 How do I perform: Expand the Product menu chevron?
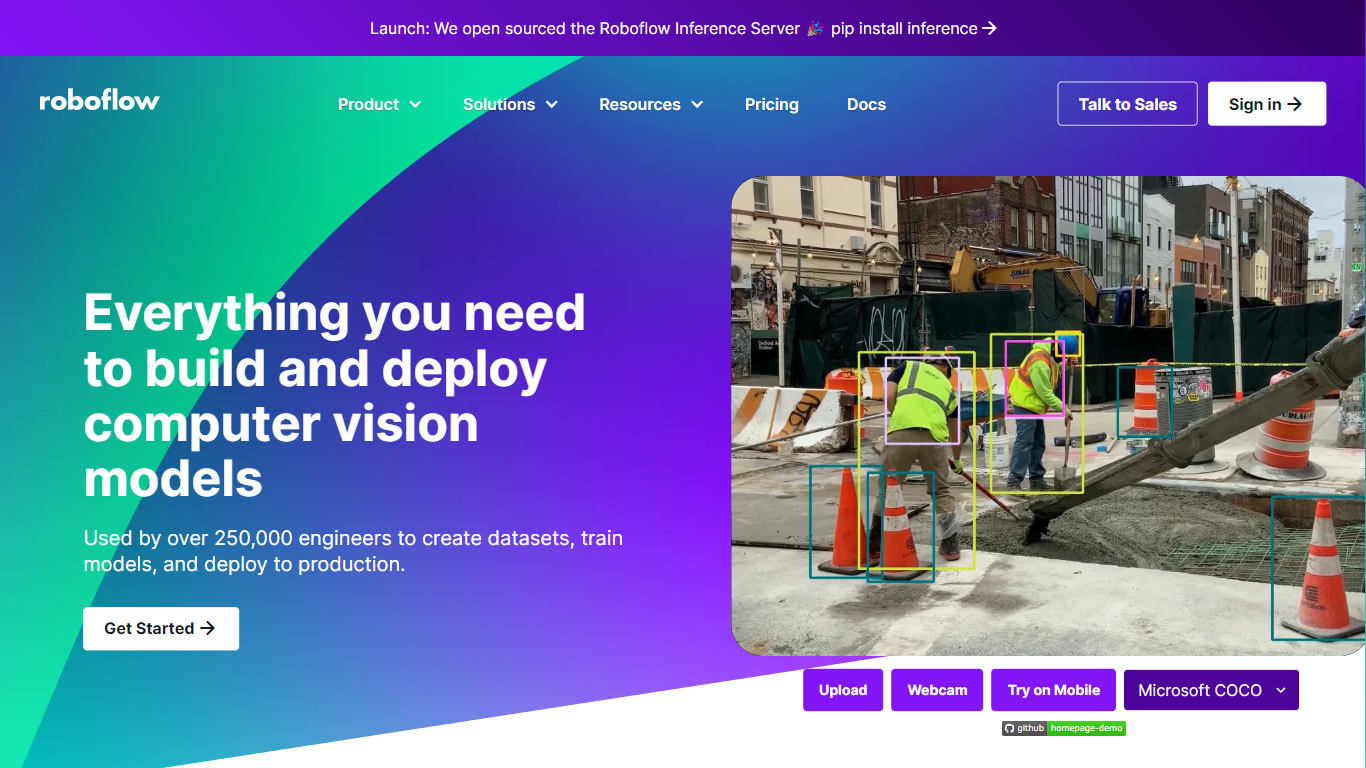pyautogui.click(x=415, y=105)
